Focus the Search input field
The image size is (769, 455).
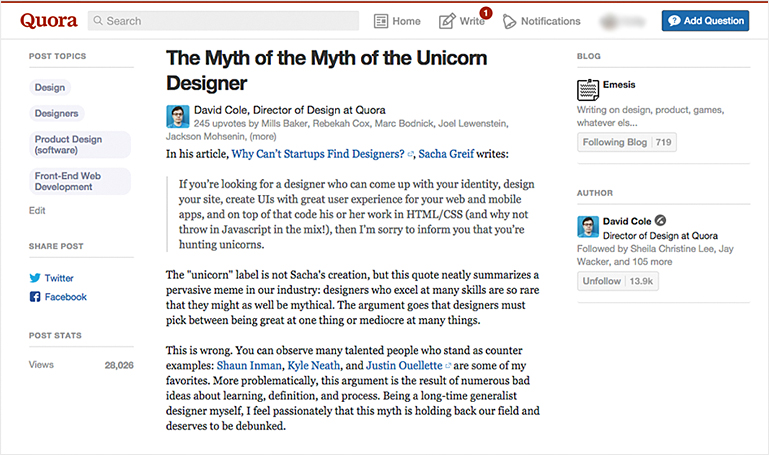[223, 21]
